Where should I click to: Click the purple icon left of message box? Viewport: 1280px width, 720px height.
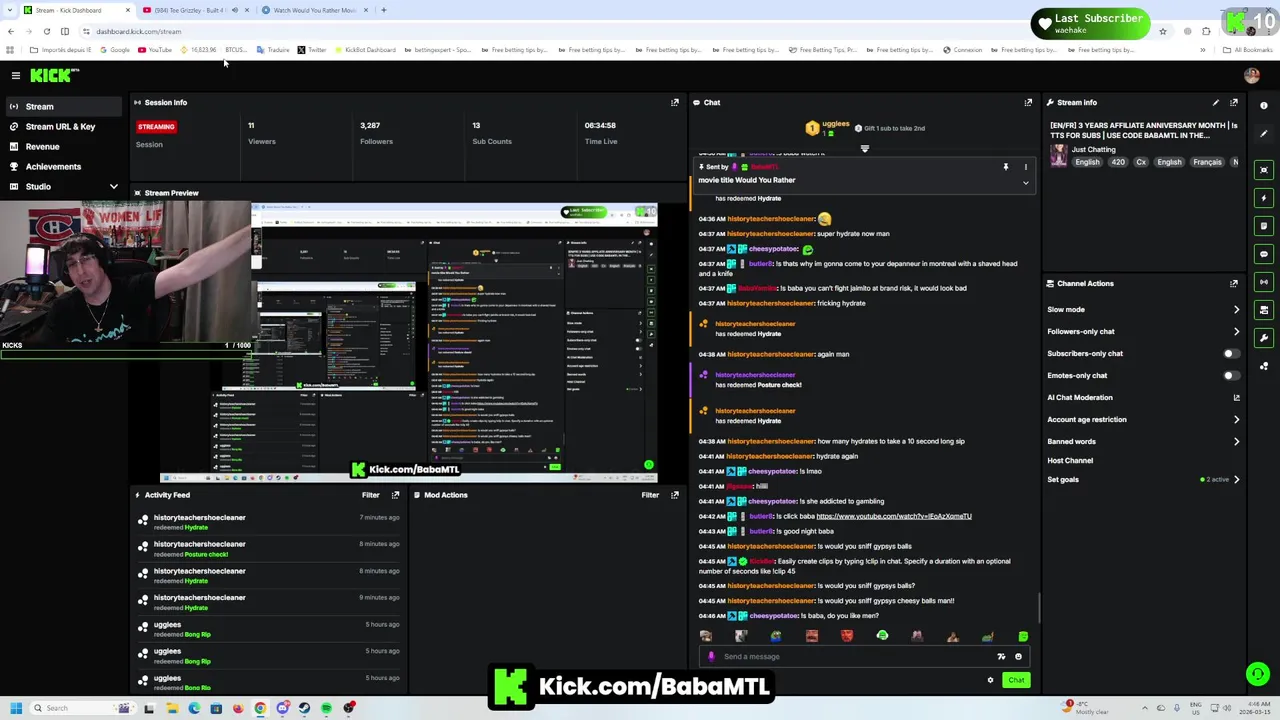pyautogui.click(x=711, y=657)
